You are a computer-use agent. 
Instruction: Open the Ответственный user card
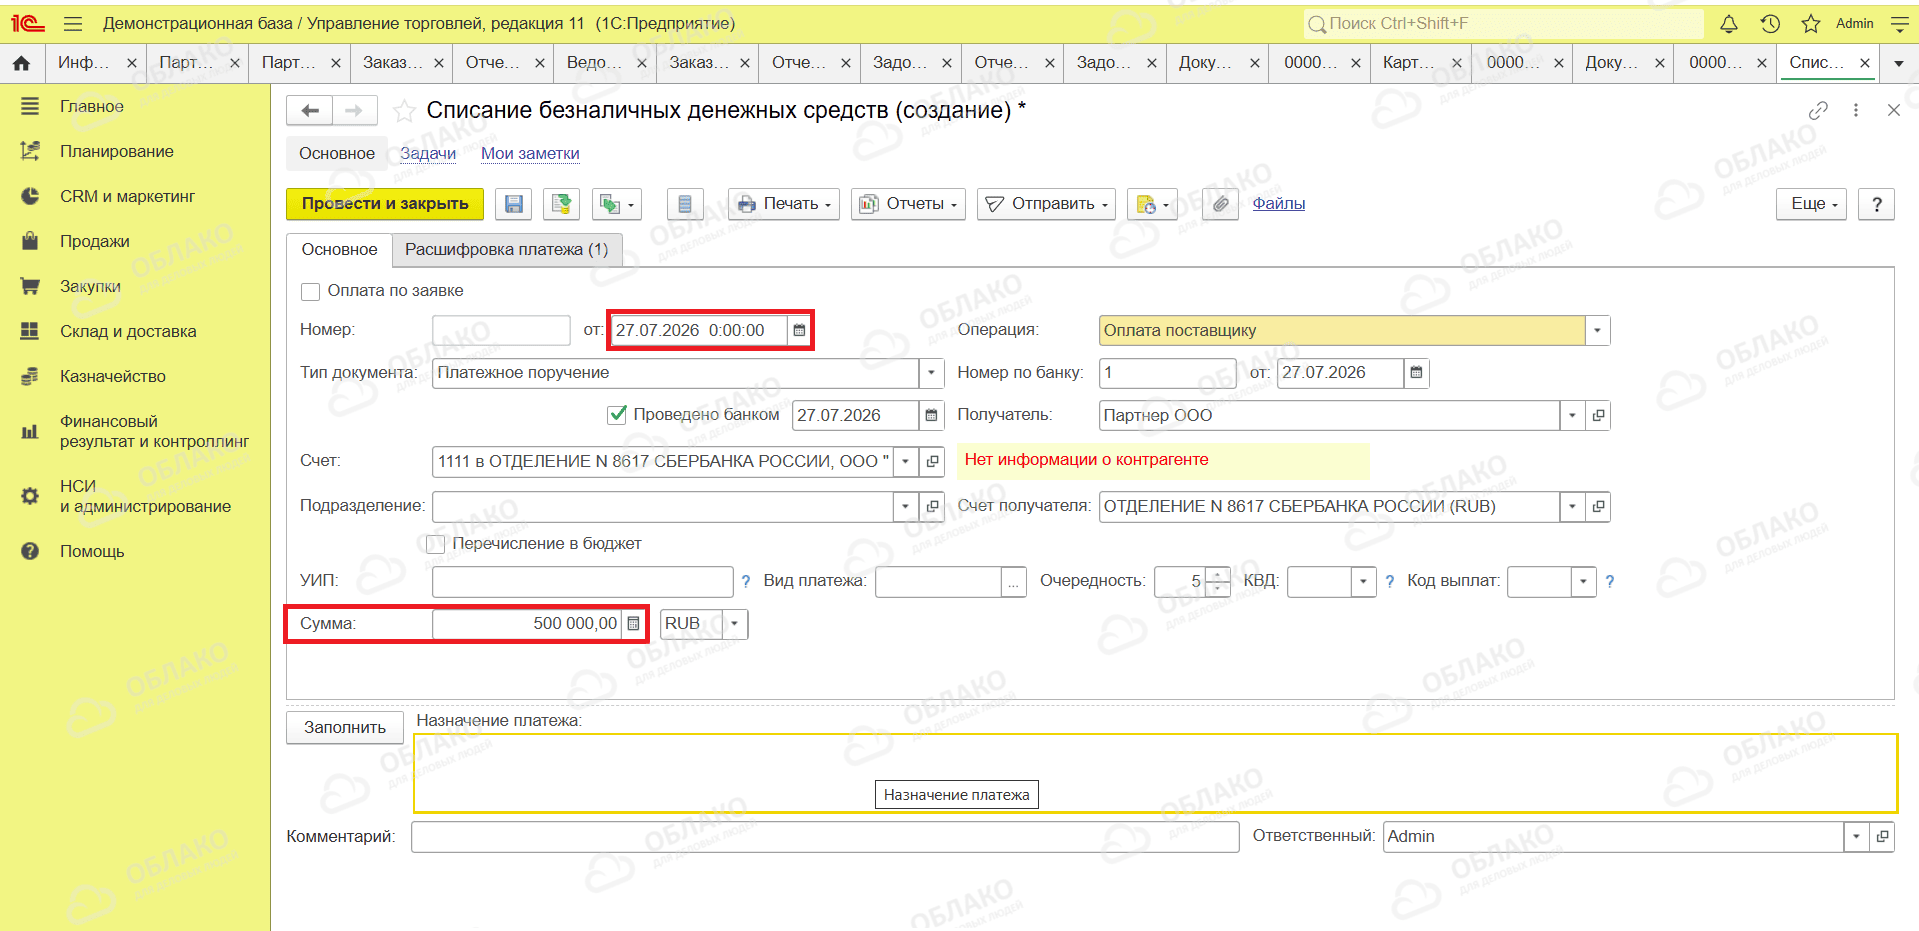tap(1882, 836)
